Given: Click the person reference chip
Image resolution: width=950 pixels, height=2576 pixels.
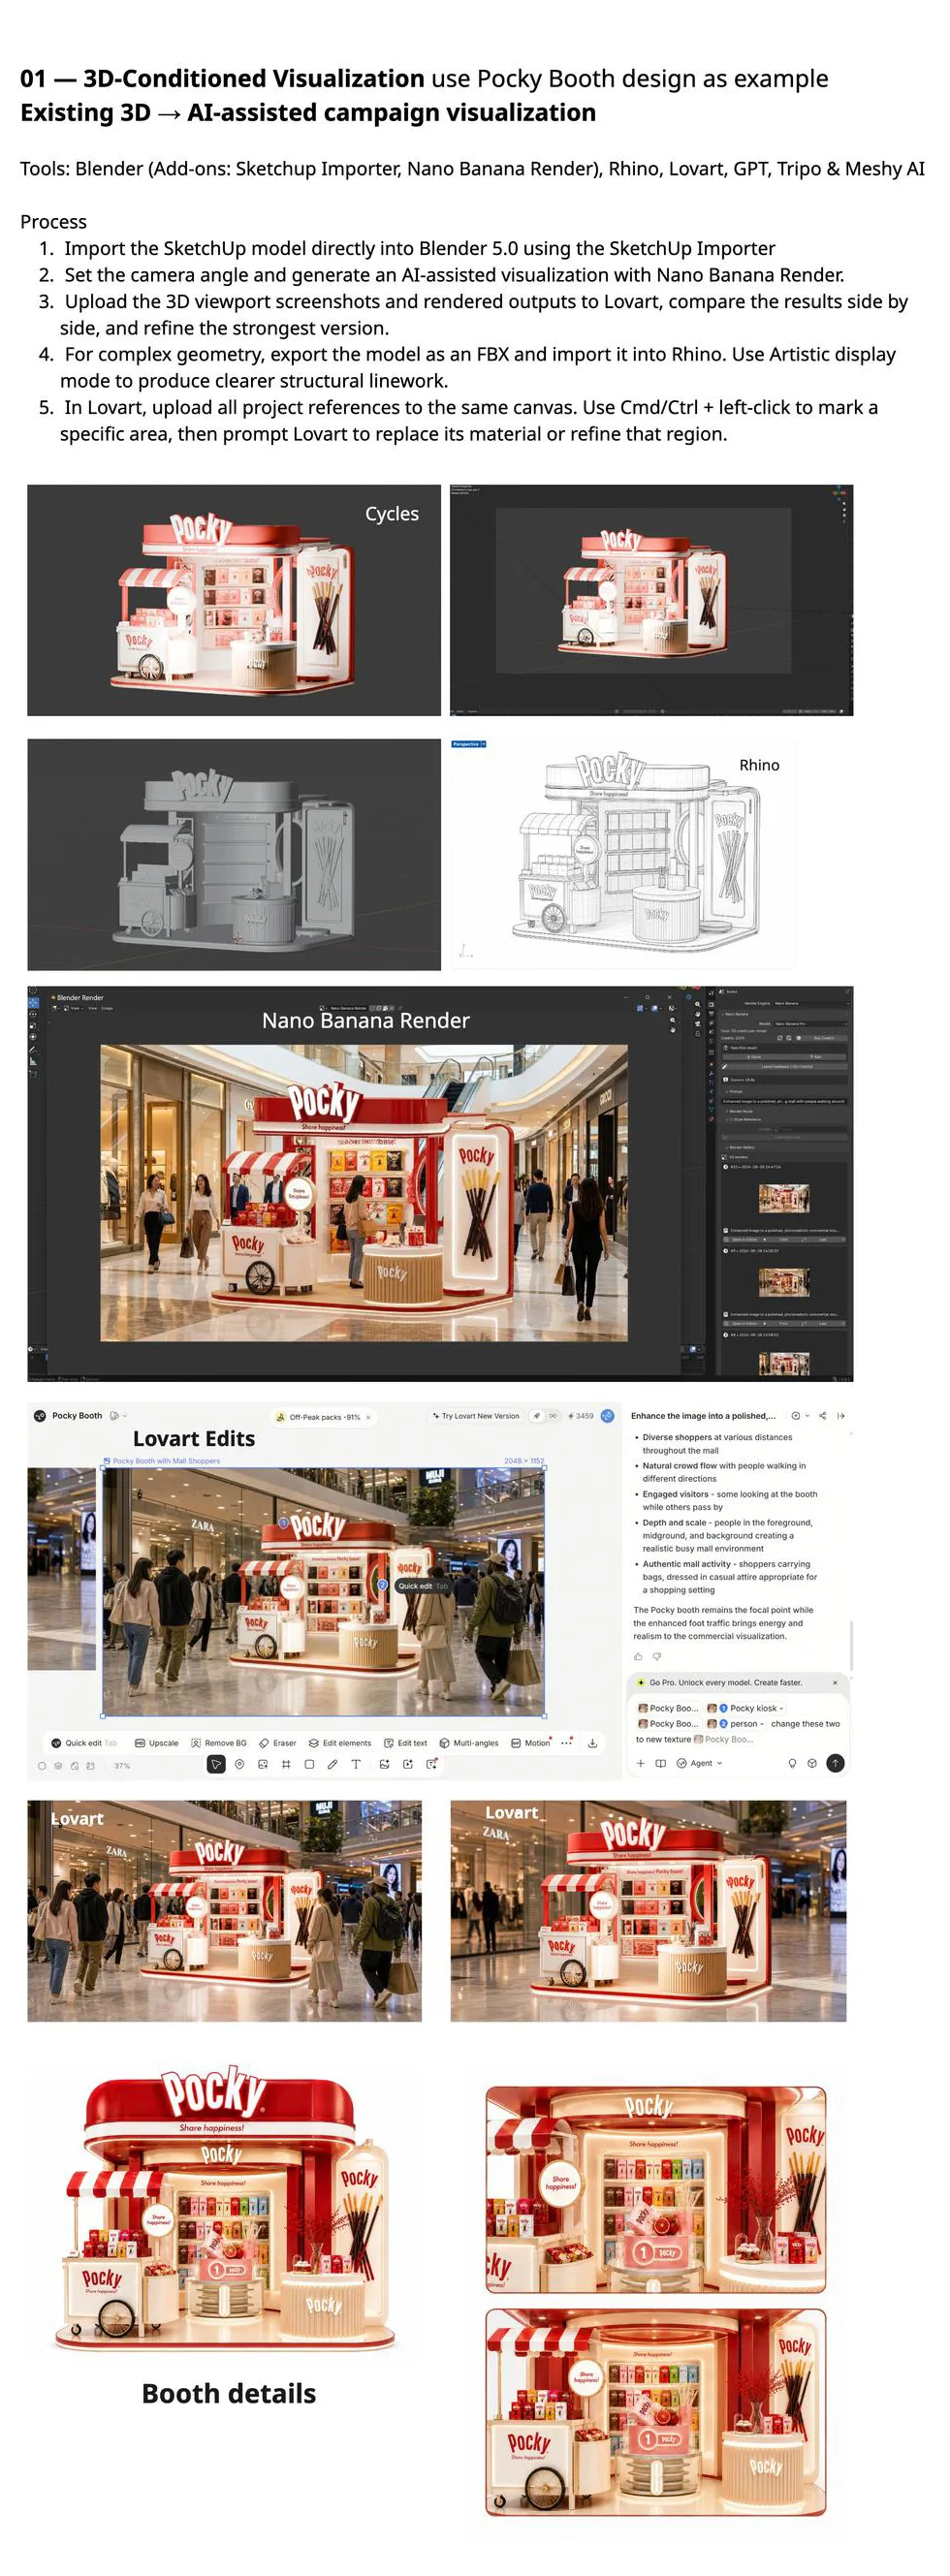Looking at the screenshot, I should (736, 1724).
